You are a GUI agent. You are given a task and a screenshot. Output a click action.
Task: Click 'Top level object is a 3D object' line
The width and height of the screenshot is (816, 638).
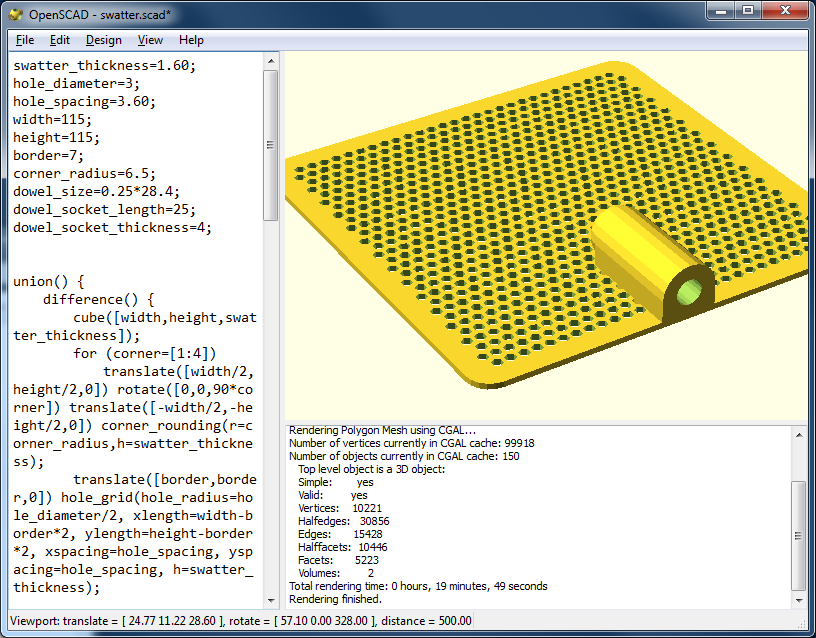pos(372,469)
